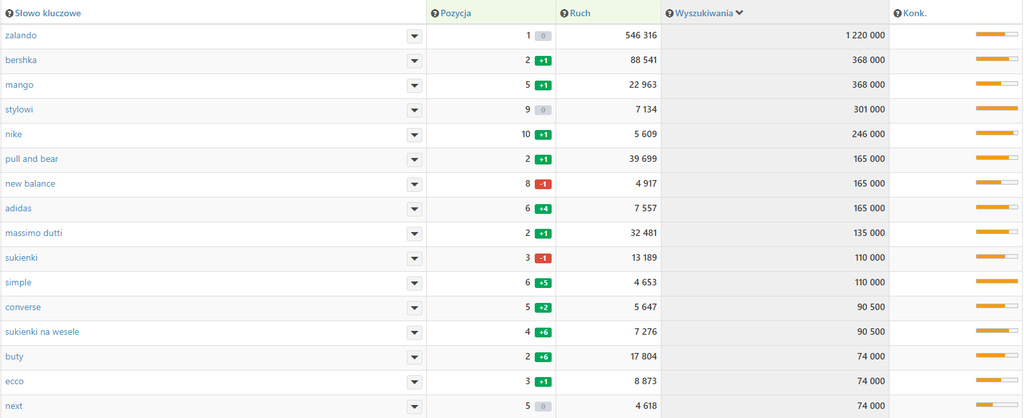This screenshot has height=418, width=1024.
Task: Open the dropdown arrow for zalando keyword
Action: tap(415, 36)
